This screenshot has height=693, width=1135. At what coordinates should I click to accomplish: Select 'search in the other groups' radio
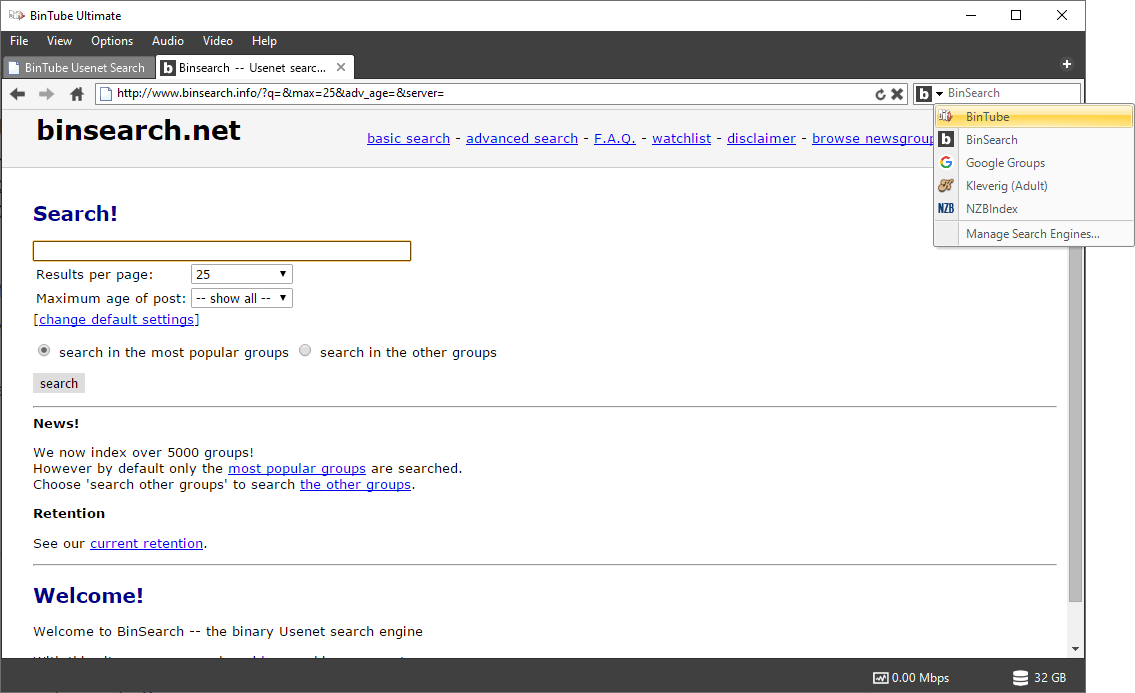tap(305, 350)
